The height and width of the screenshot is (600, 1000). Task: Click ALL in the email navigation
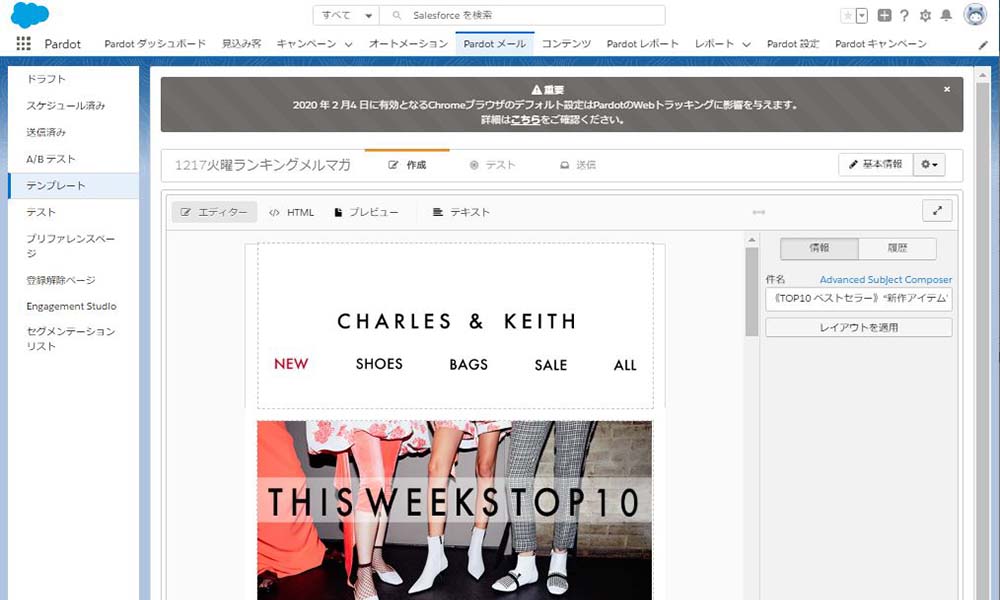point(625,365)
